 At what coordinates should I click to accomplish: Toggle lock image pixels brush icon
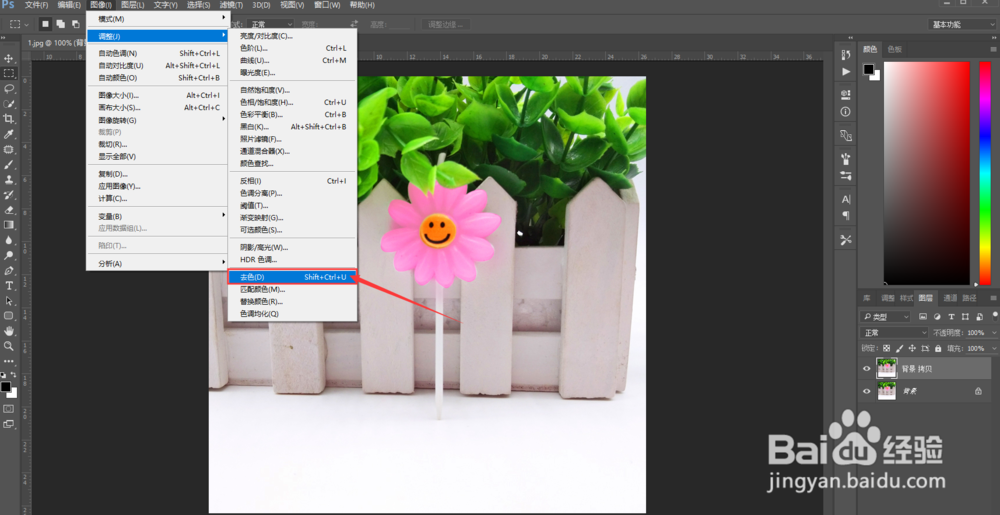point(899,349)
